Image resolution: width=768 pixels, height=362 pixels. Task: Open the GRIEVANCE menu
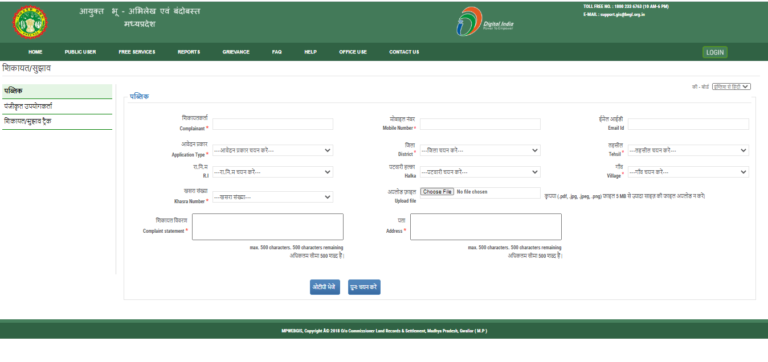236,52
